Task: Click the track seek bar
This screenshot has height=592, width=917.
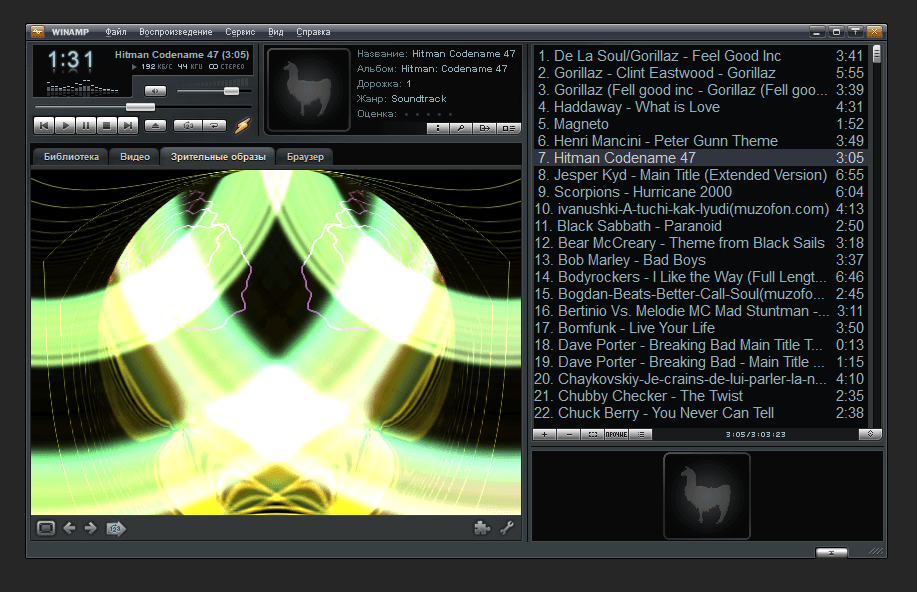Action: coord(143,107)
